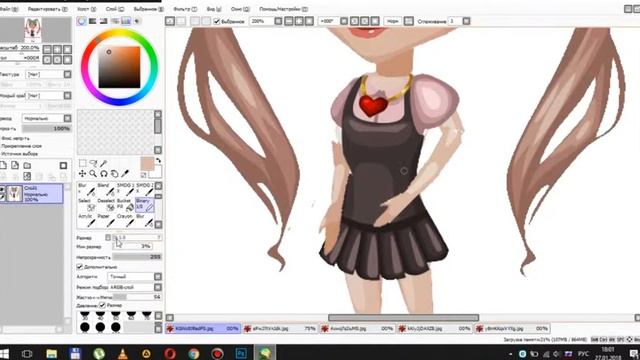Viewport: 640px width, 360px height.
Task: Switch to the second document tab at 75%
Action: [x=280, y=329]
